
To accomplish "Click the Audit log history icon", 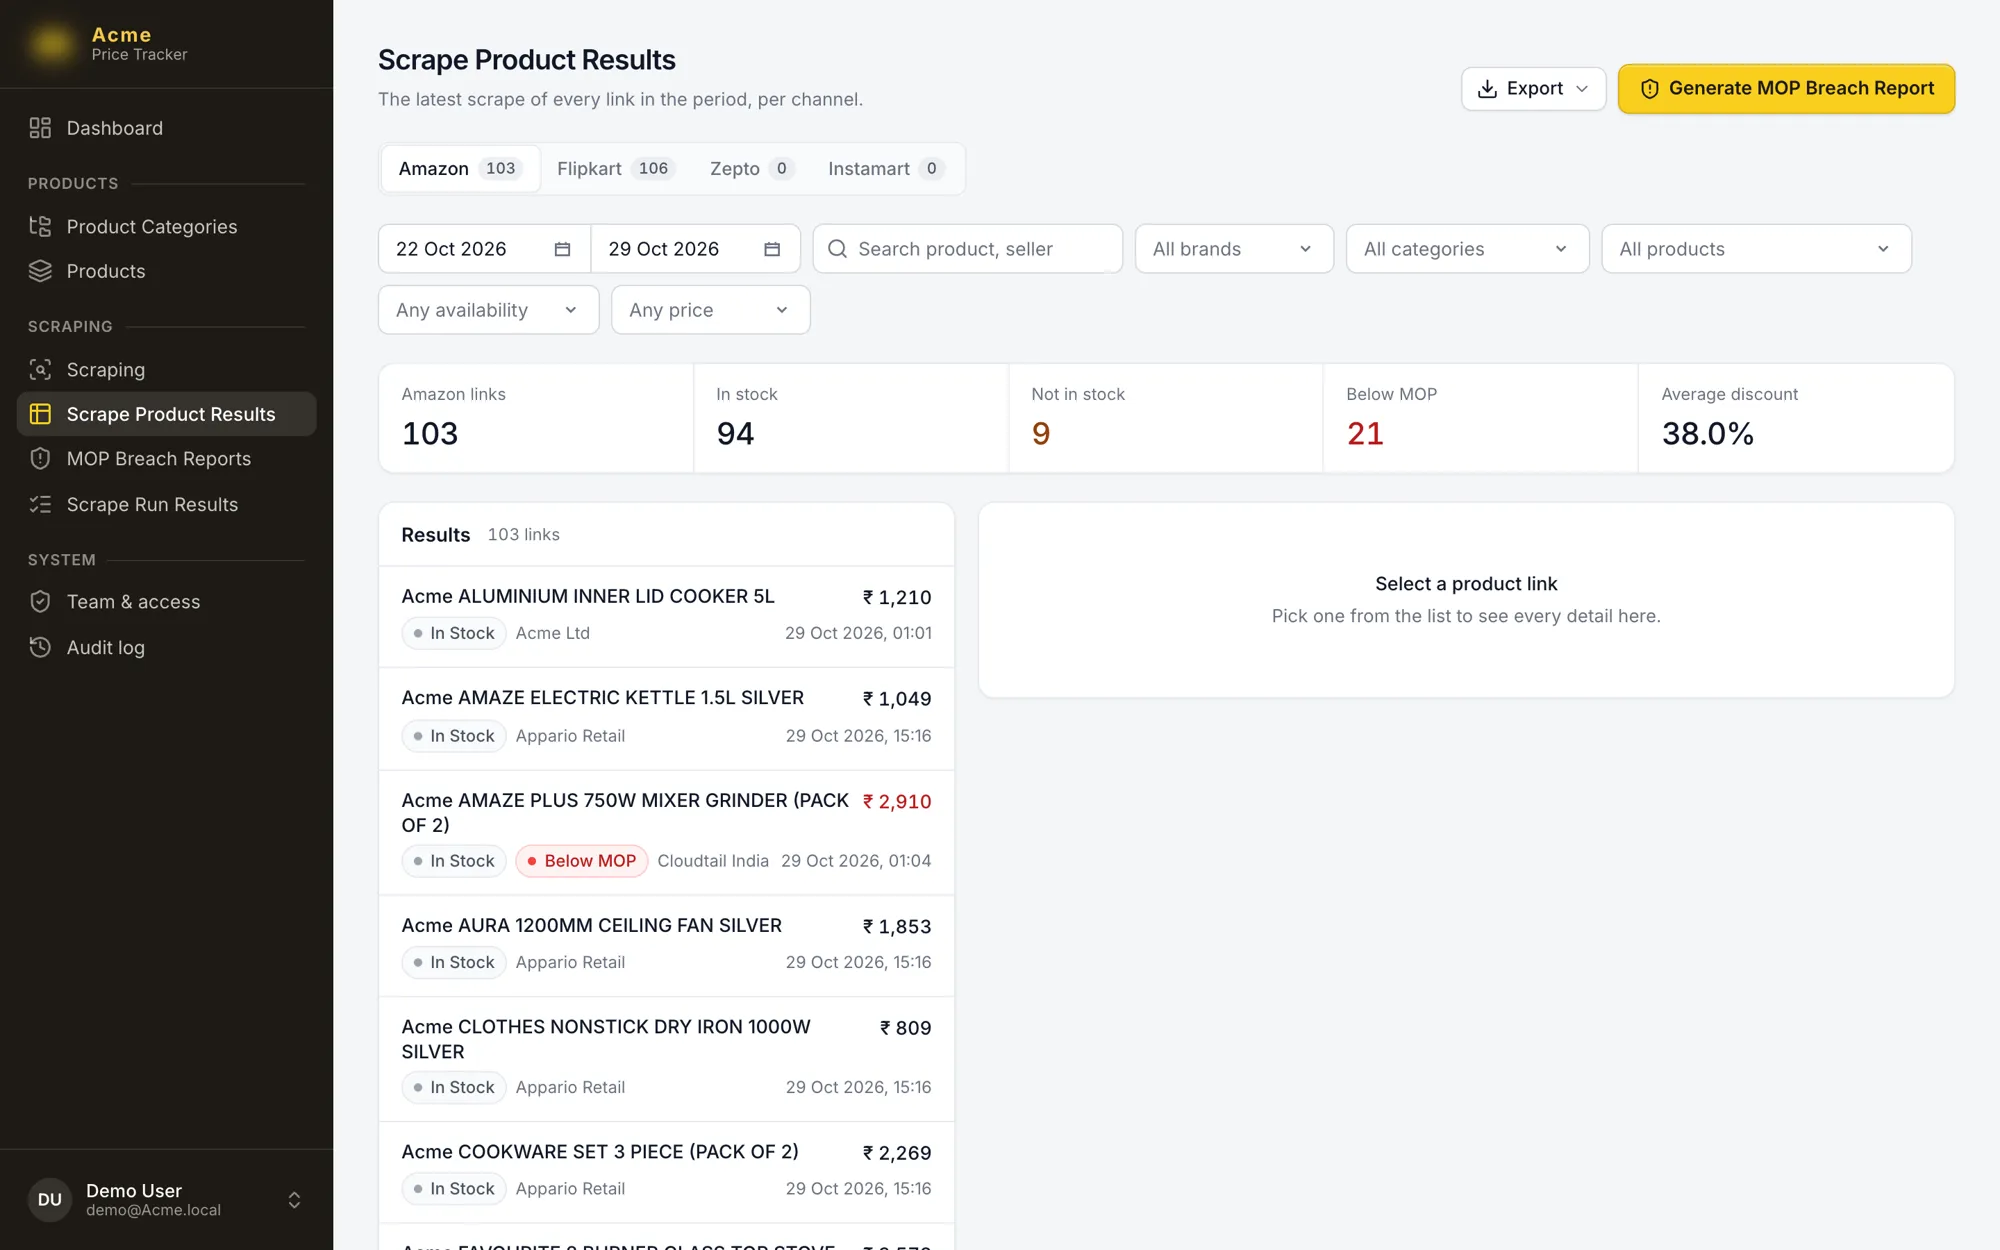I will pos(40,647).
